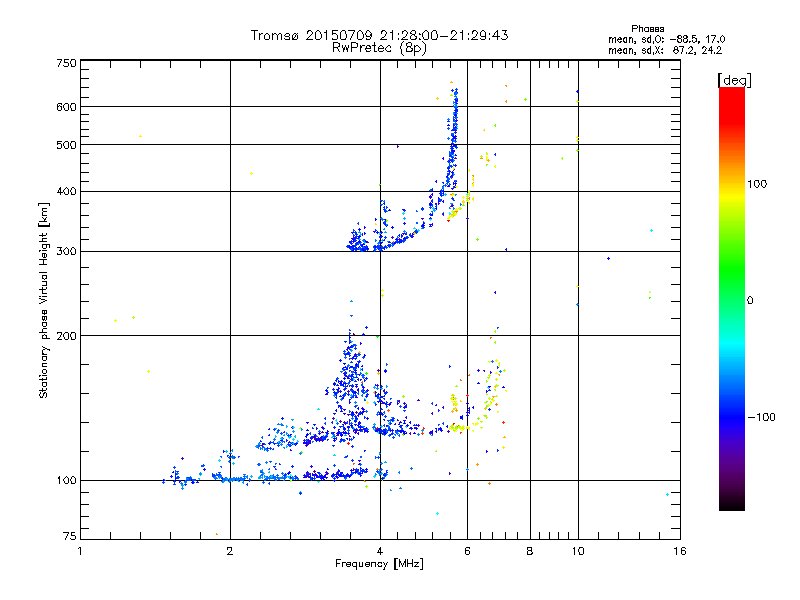800x600 pixels.
Task: Click the colorbar tick label '-100'
Action: pyautogui.click(x=761, y=417)
